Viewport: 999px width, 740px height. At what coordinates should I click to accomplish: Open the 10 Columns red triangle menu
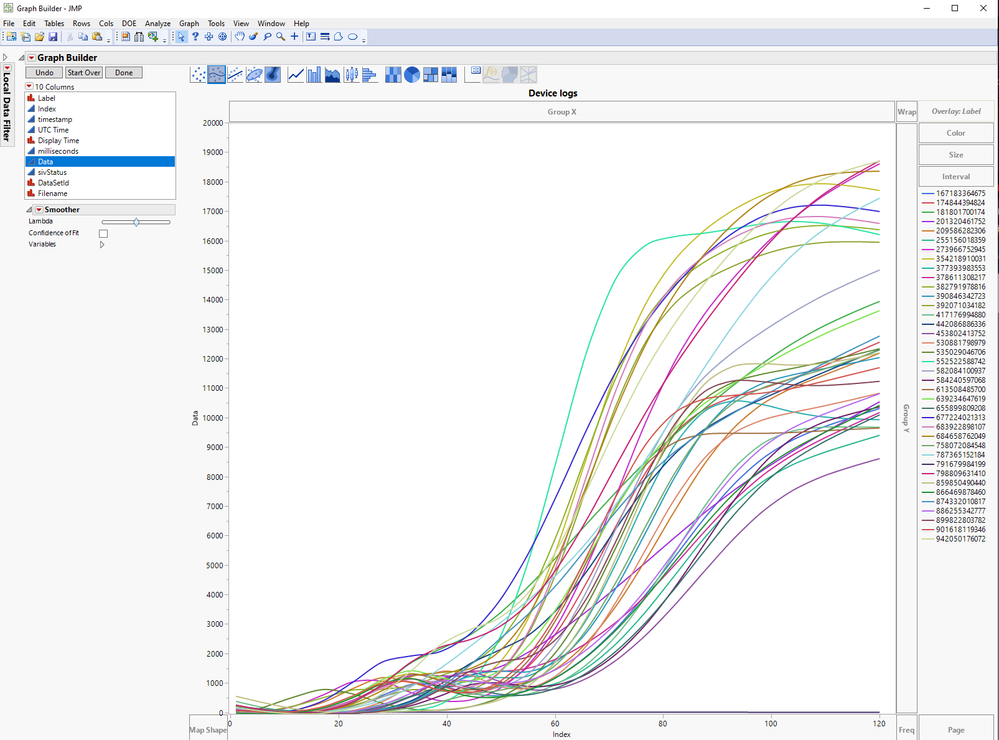pyautogui.click(x=29, y=87)
